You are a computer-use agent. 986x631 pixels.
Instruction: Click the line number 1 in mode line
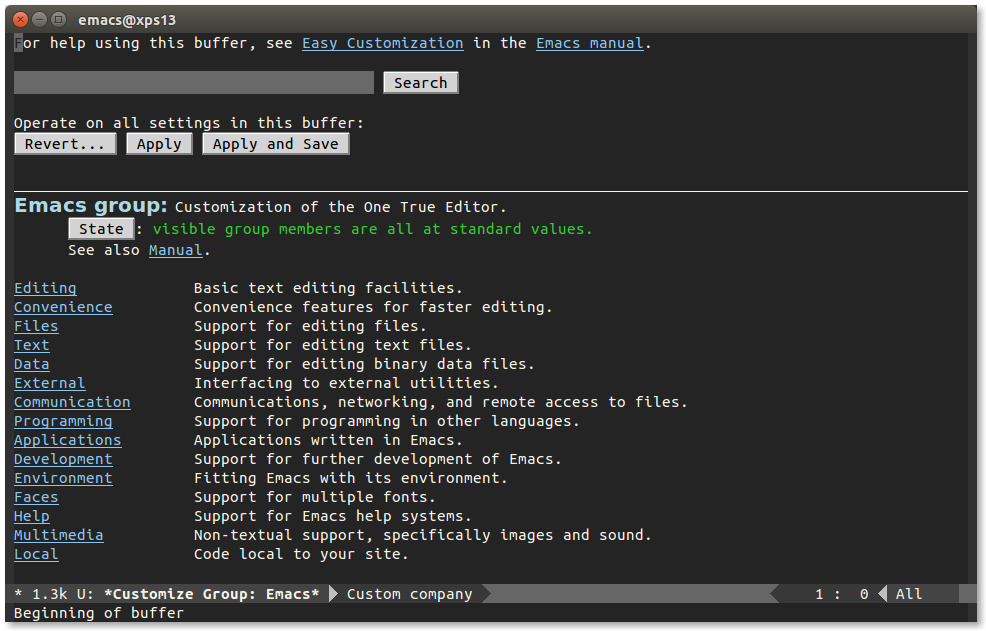click(x=819, y=594)
